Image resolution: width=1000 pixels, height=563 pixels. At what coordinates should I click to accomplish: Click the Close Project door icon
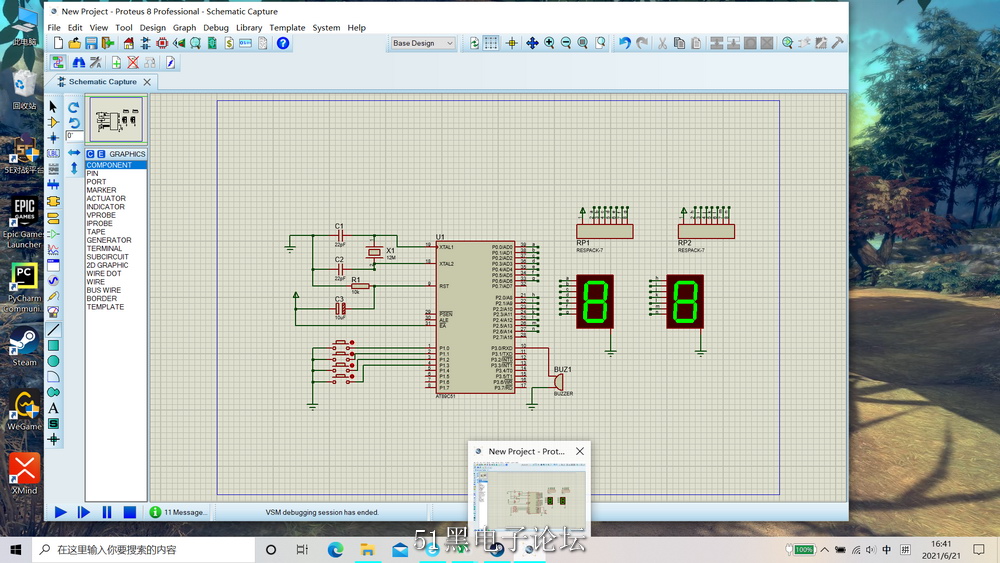[x=108, y=43]
